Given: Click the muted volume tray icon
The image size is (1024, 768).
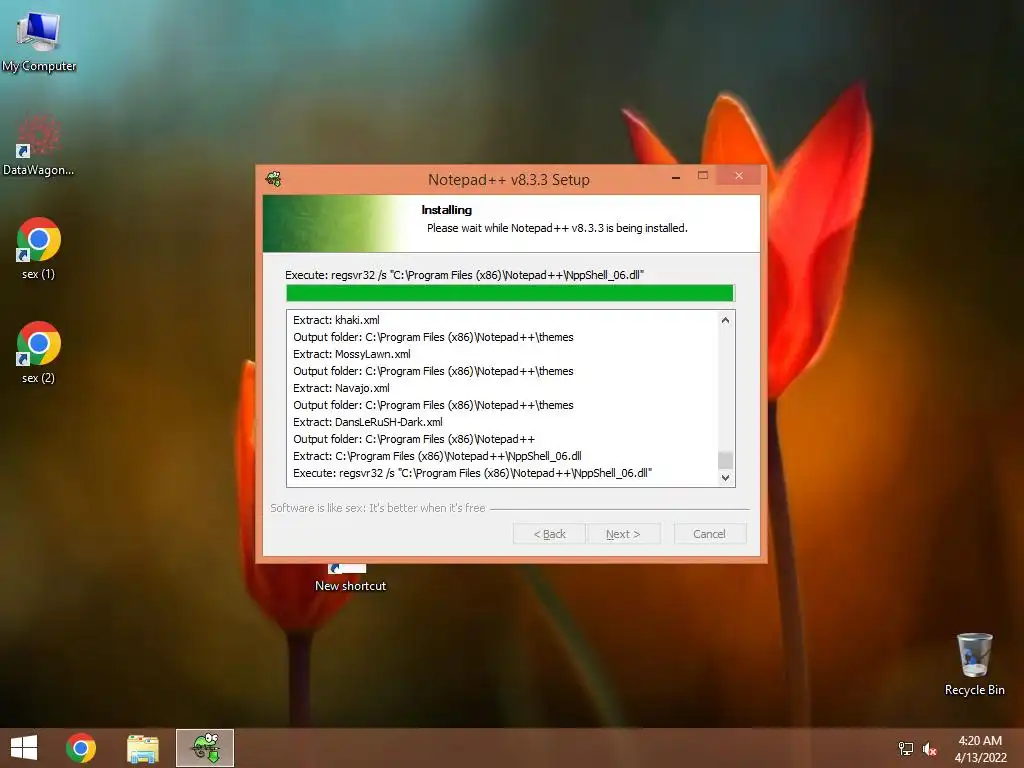Looking at the screenshot, I should (929, 748).
